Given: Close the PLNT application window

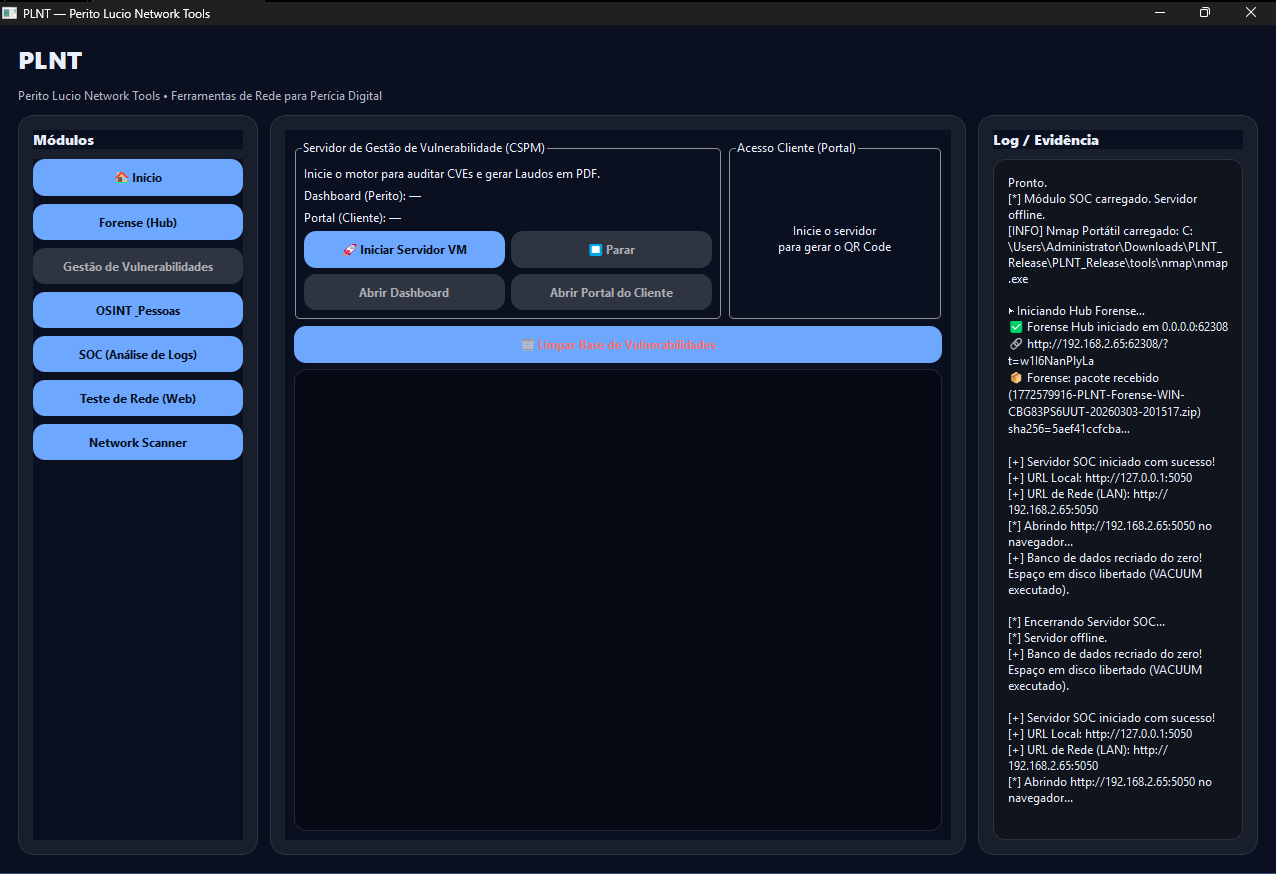Looking at the screenshot, I should click(x=1250, y=13).
